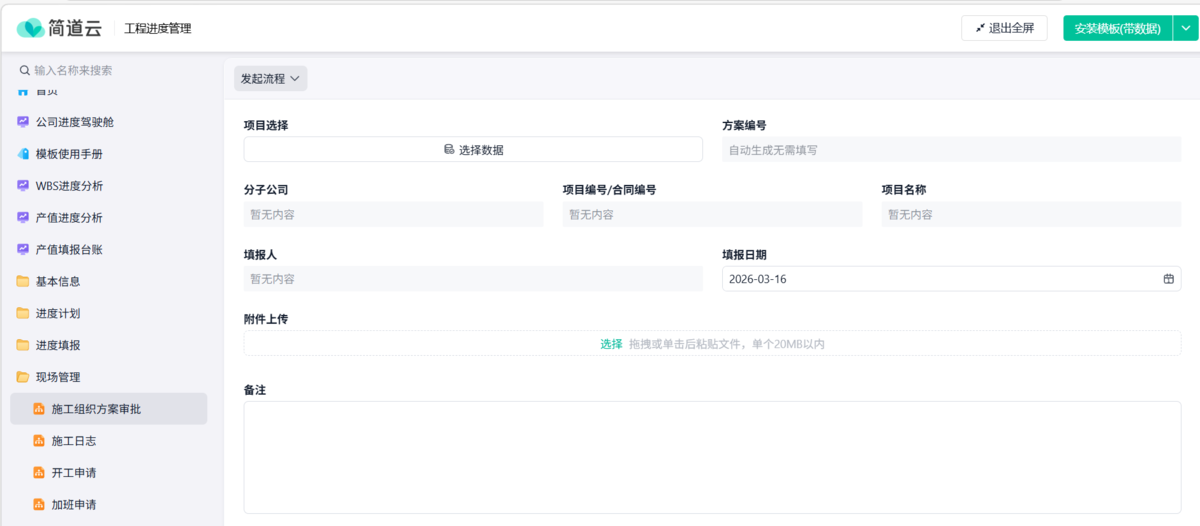The image size is (1200, 526).
Task: Open 产值进度分析 from the sidebar
Action: click(111, 218)
